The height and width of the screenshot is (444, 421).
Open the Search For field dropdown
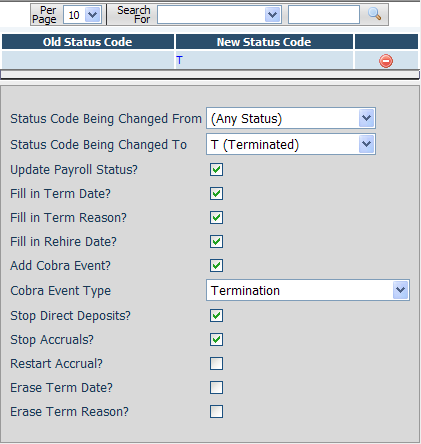point(219,15)
